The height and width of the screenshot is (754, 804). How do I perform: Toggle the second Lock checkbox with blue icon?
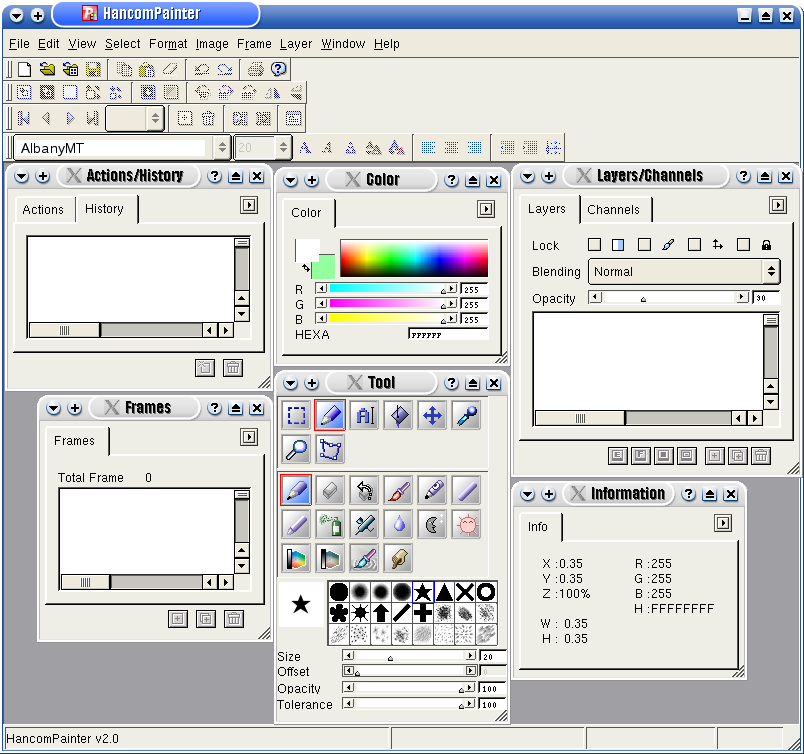tap(618, 245)
